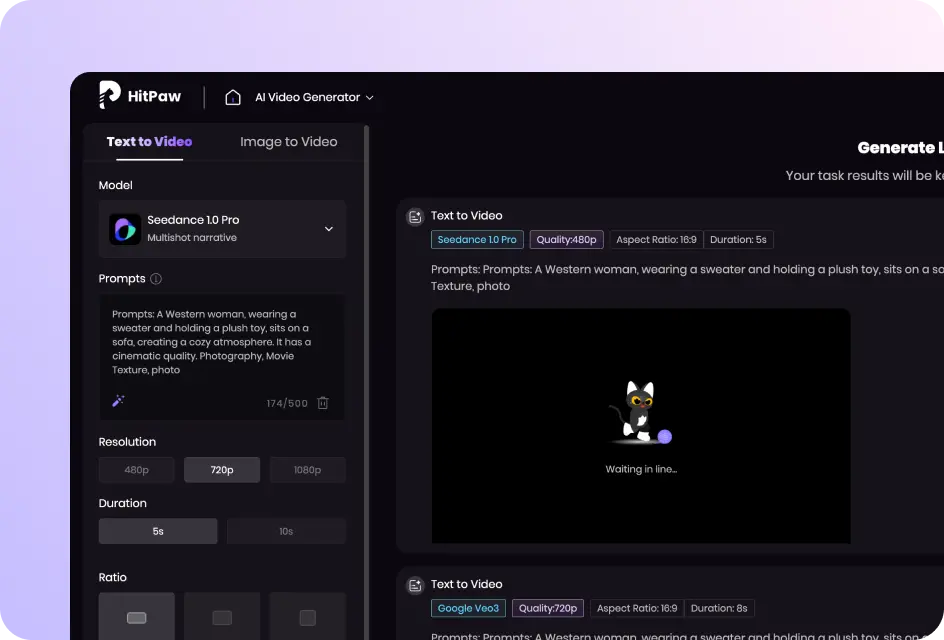
Task: Click the Prompts info icon
Action: [x=156, y=279]
